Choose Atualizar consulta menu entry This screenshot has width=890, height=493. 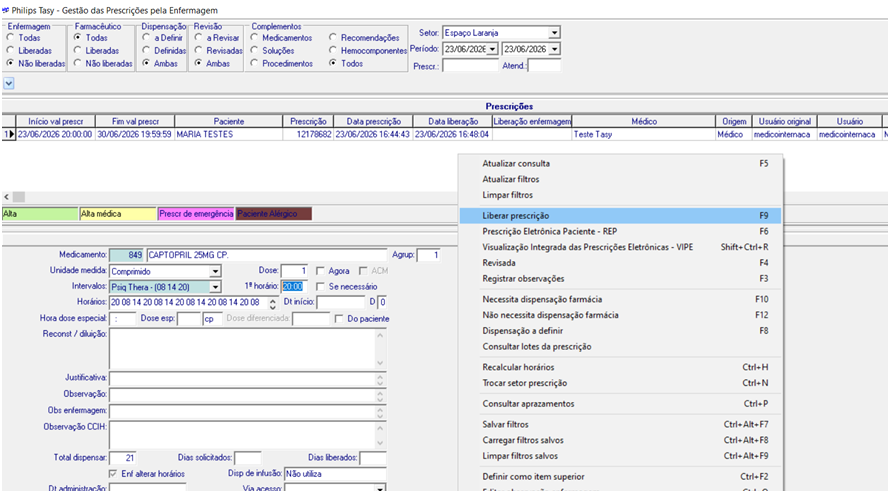[620, 163]
